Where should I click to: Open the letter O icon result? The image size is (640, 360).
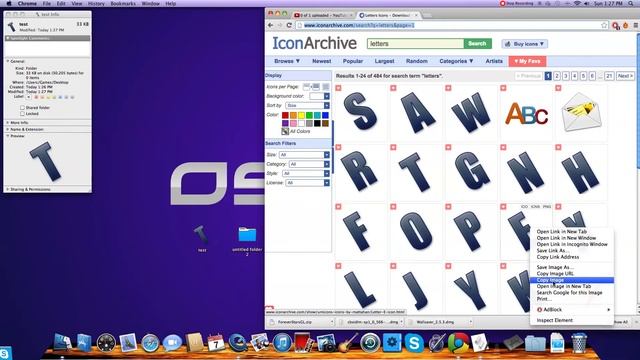point(416,231)
